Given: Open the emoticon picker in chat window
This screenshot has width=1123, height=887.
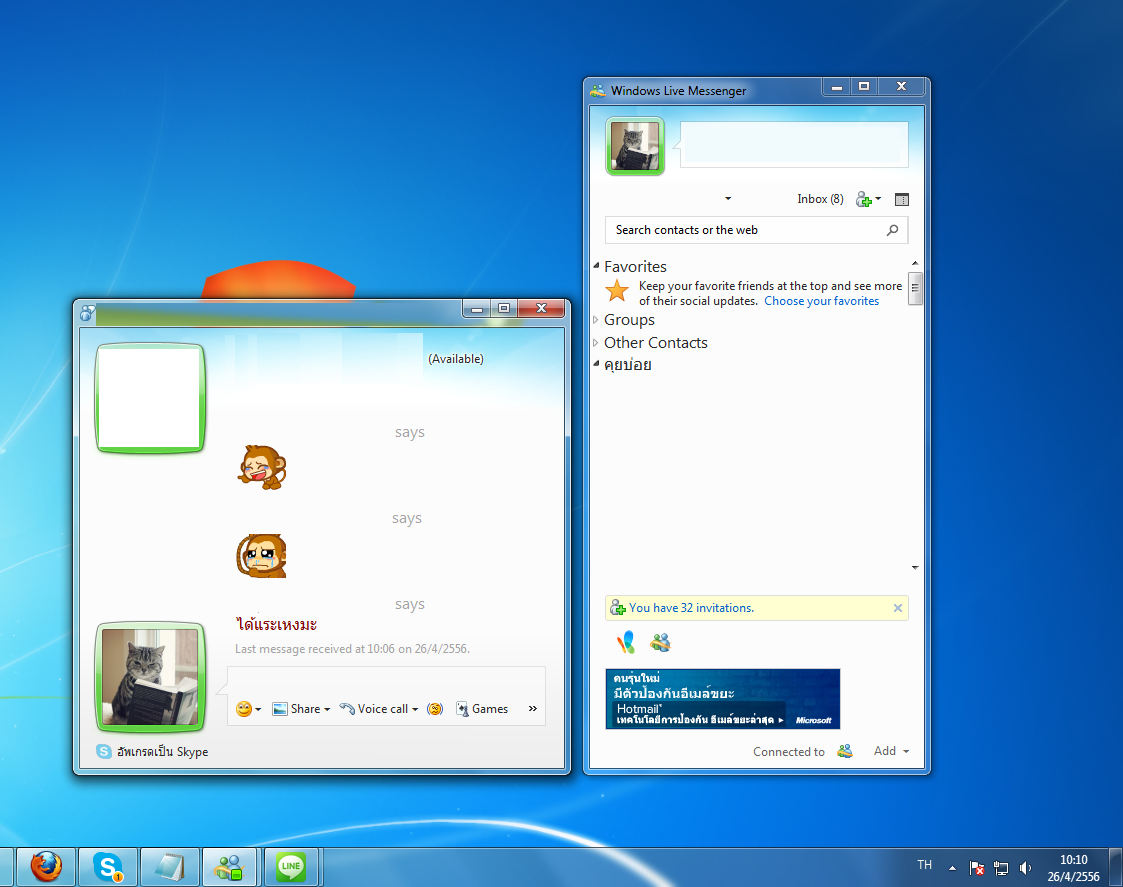Looking at the screenshot, I should (x=244, y=709).
